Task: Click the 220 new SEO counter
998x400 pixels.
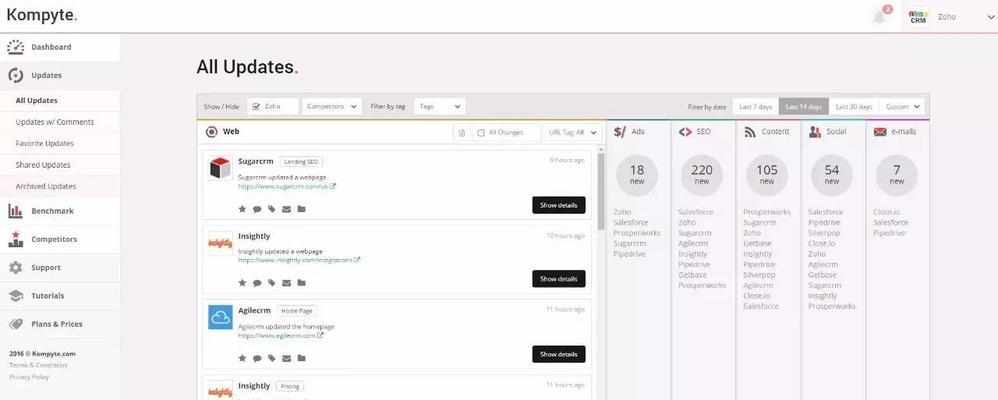Action: (x=702, y=175)
